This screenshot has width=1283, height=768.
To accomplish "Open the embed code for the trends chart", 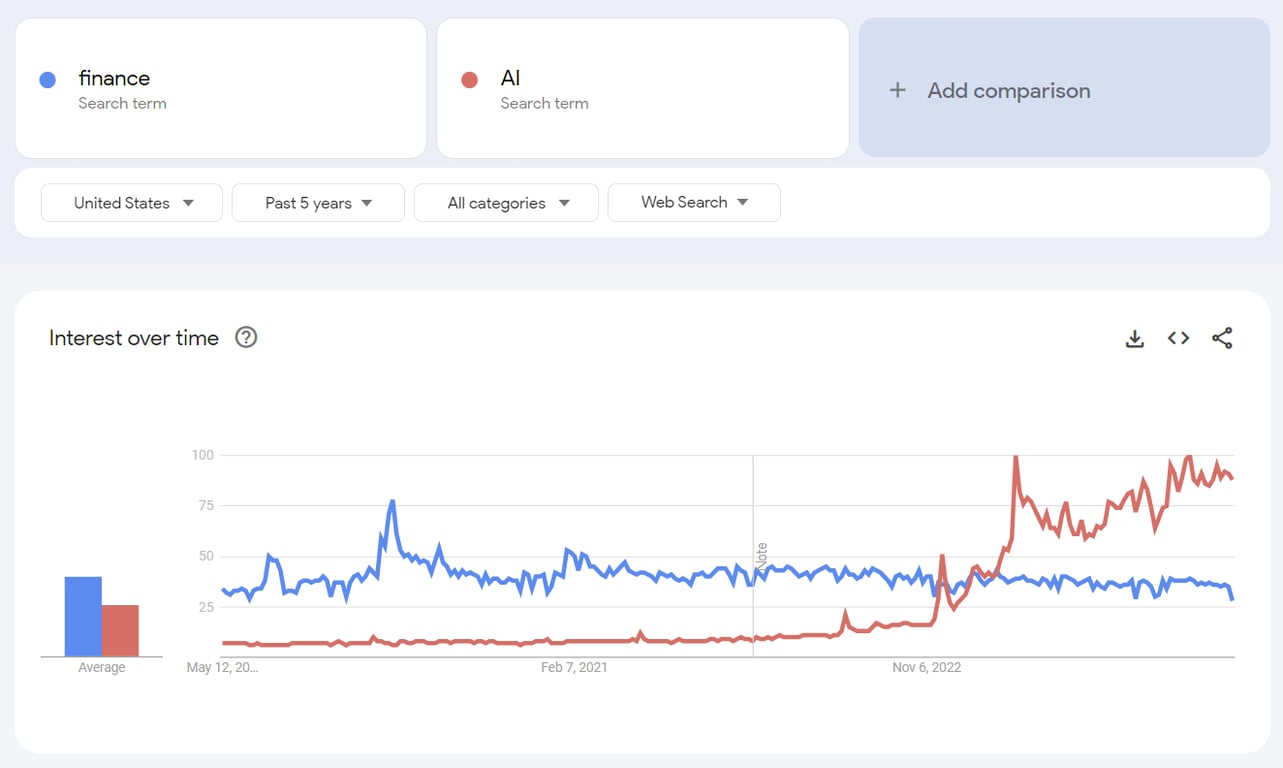I will 1178,338.
